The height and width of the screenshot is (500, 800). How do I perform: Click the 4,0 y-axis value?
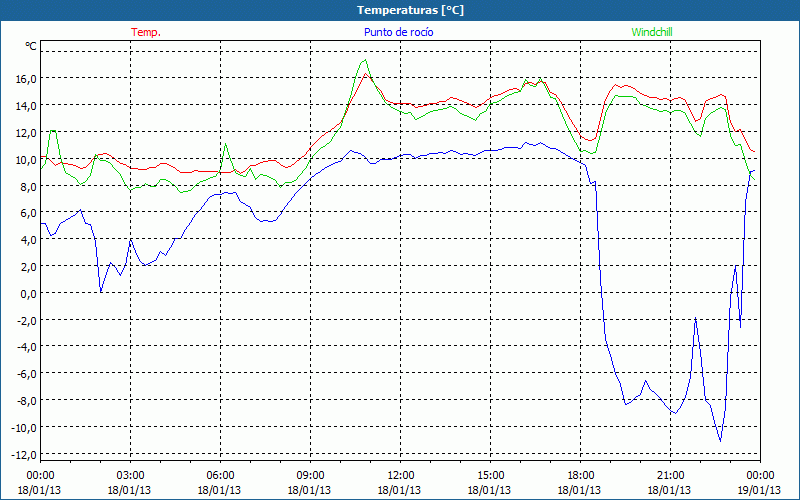coord(28,240)
